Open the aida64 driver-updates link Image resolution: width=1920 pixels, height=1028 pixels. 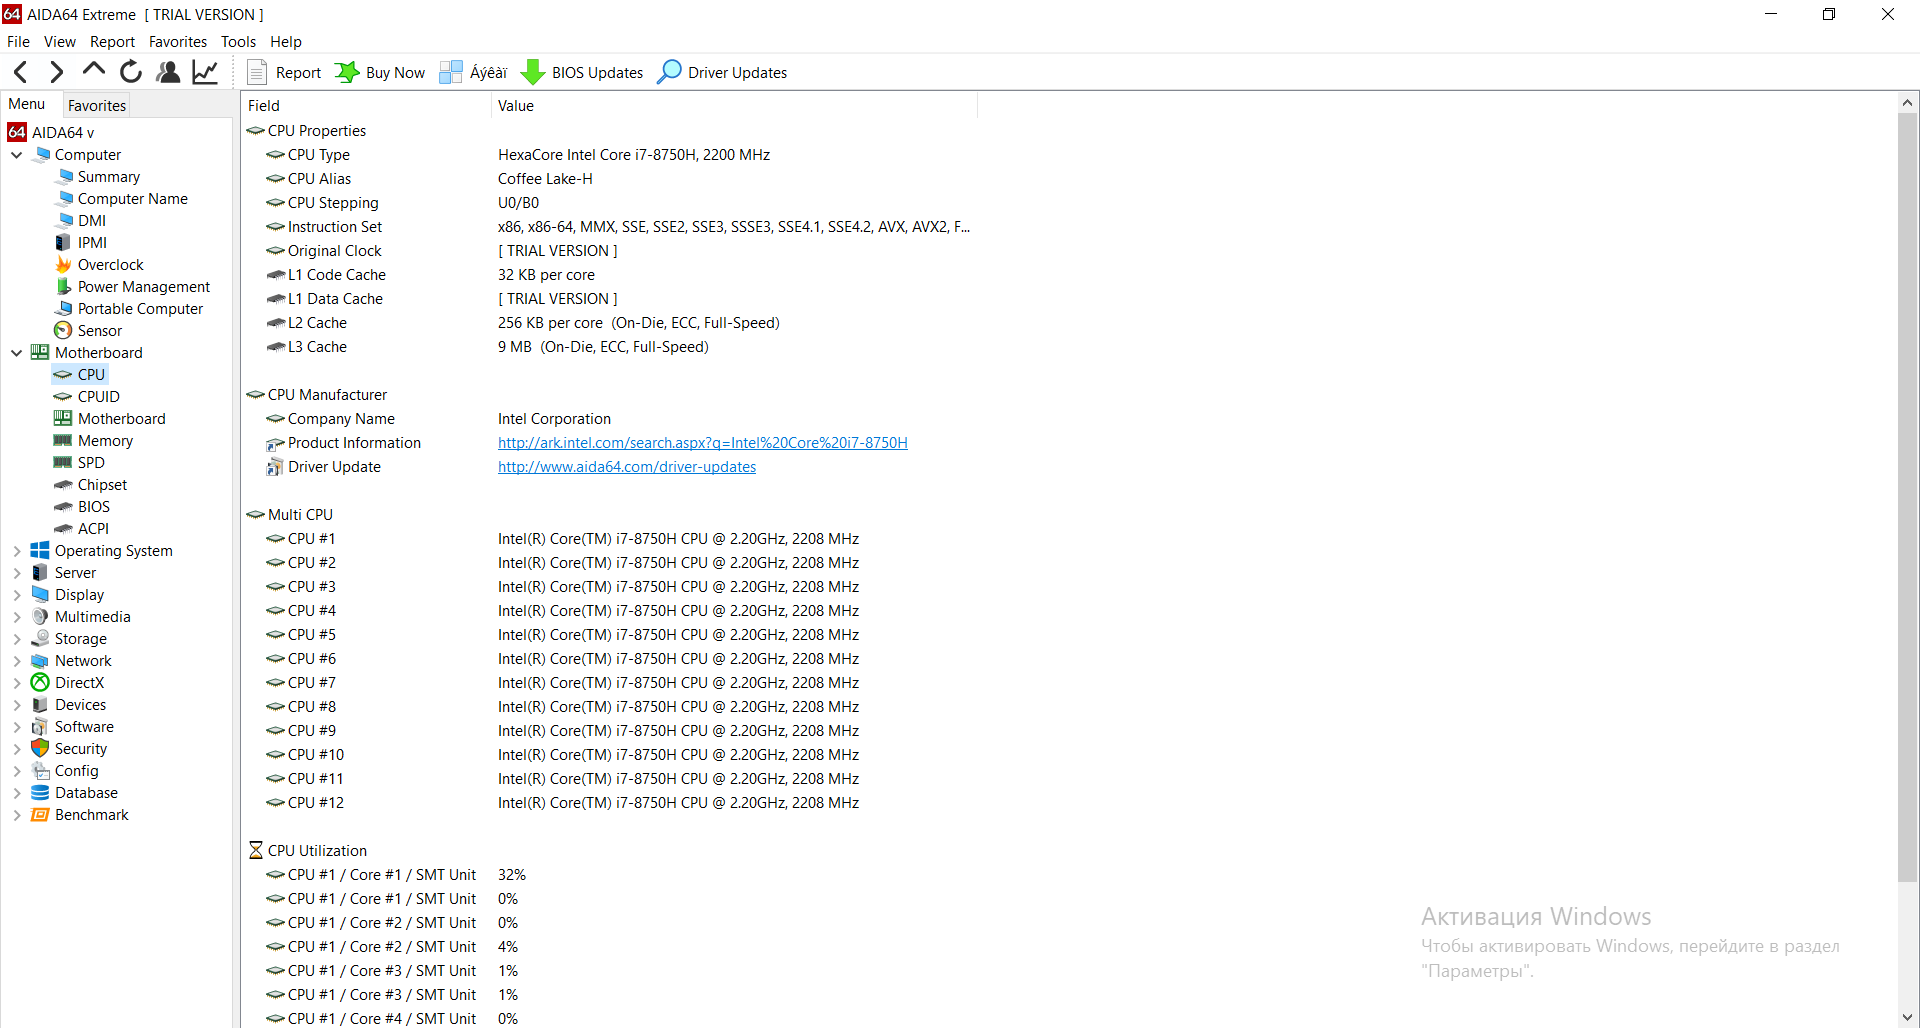[x=627, y=467]
